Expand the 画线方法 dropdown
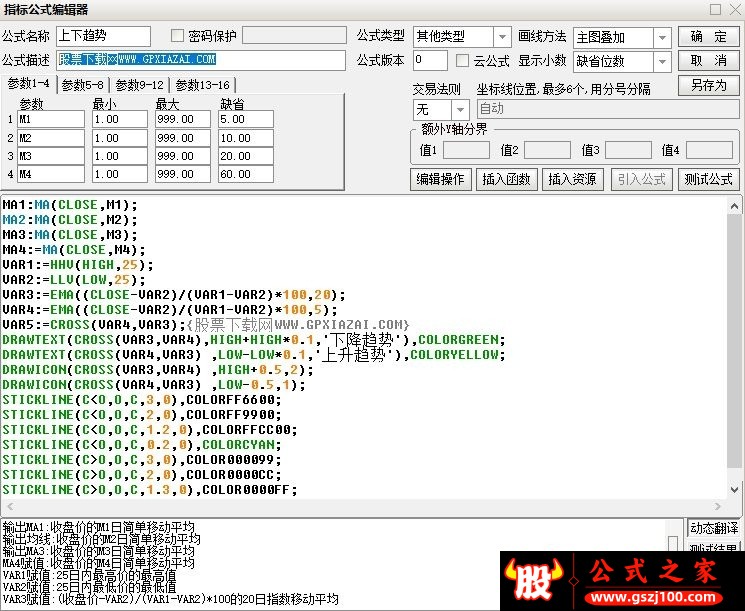This screenshot has height=611, width=745. (x=662, y=38)
